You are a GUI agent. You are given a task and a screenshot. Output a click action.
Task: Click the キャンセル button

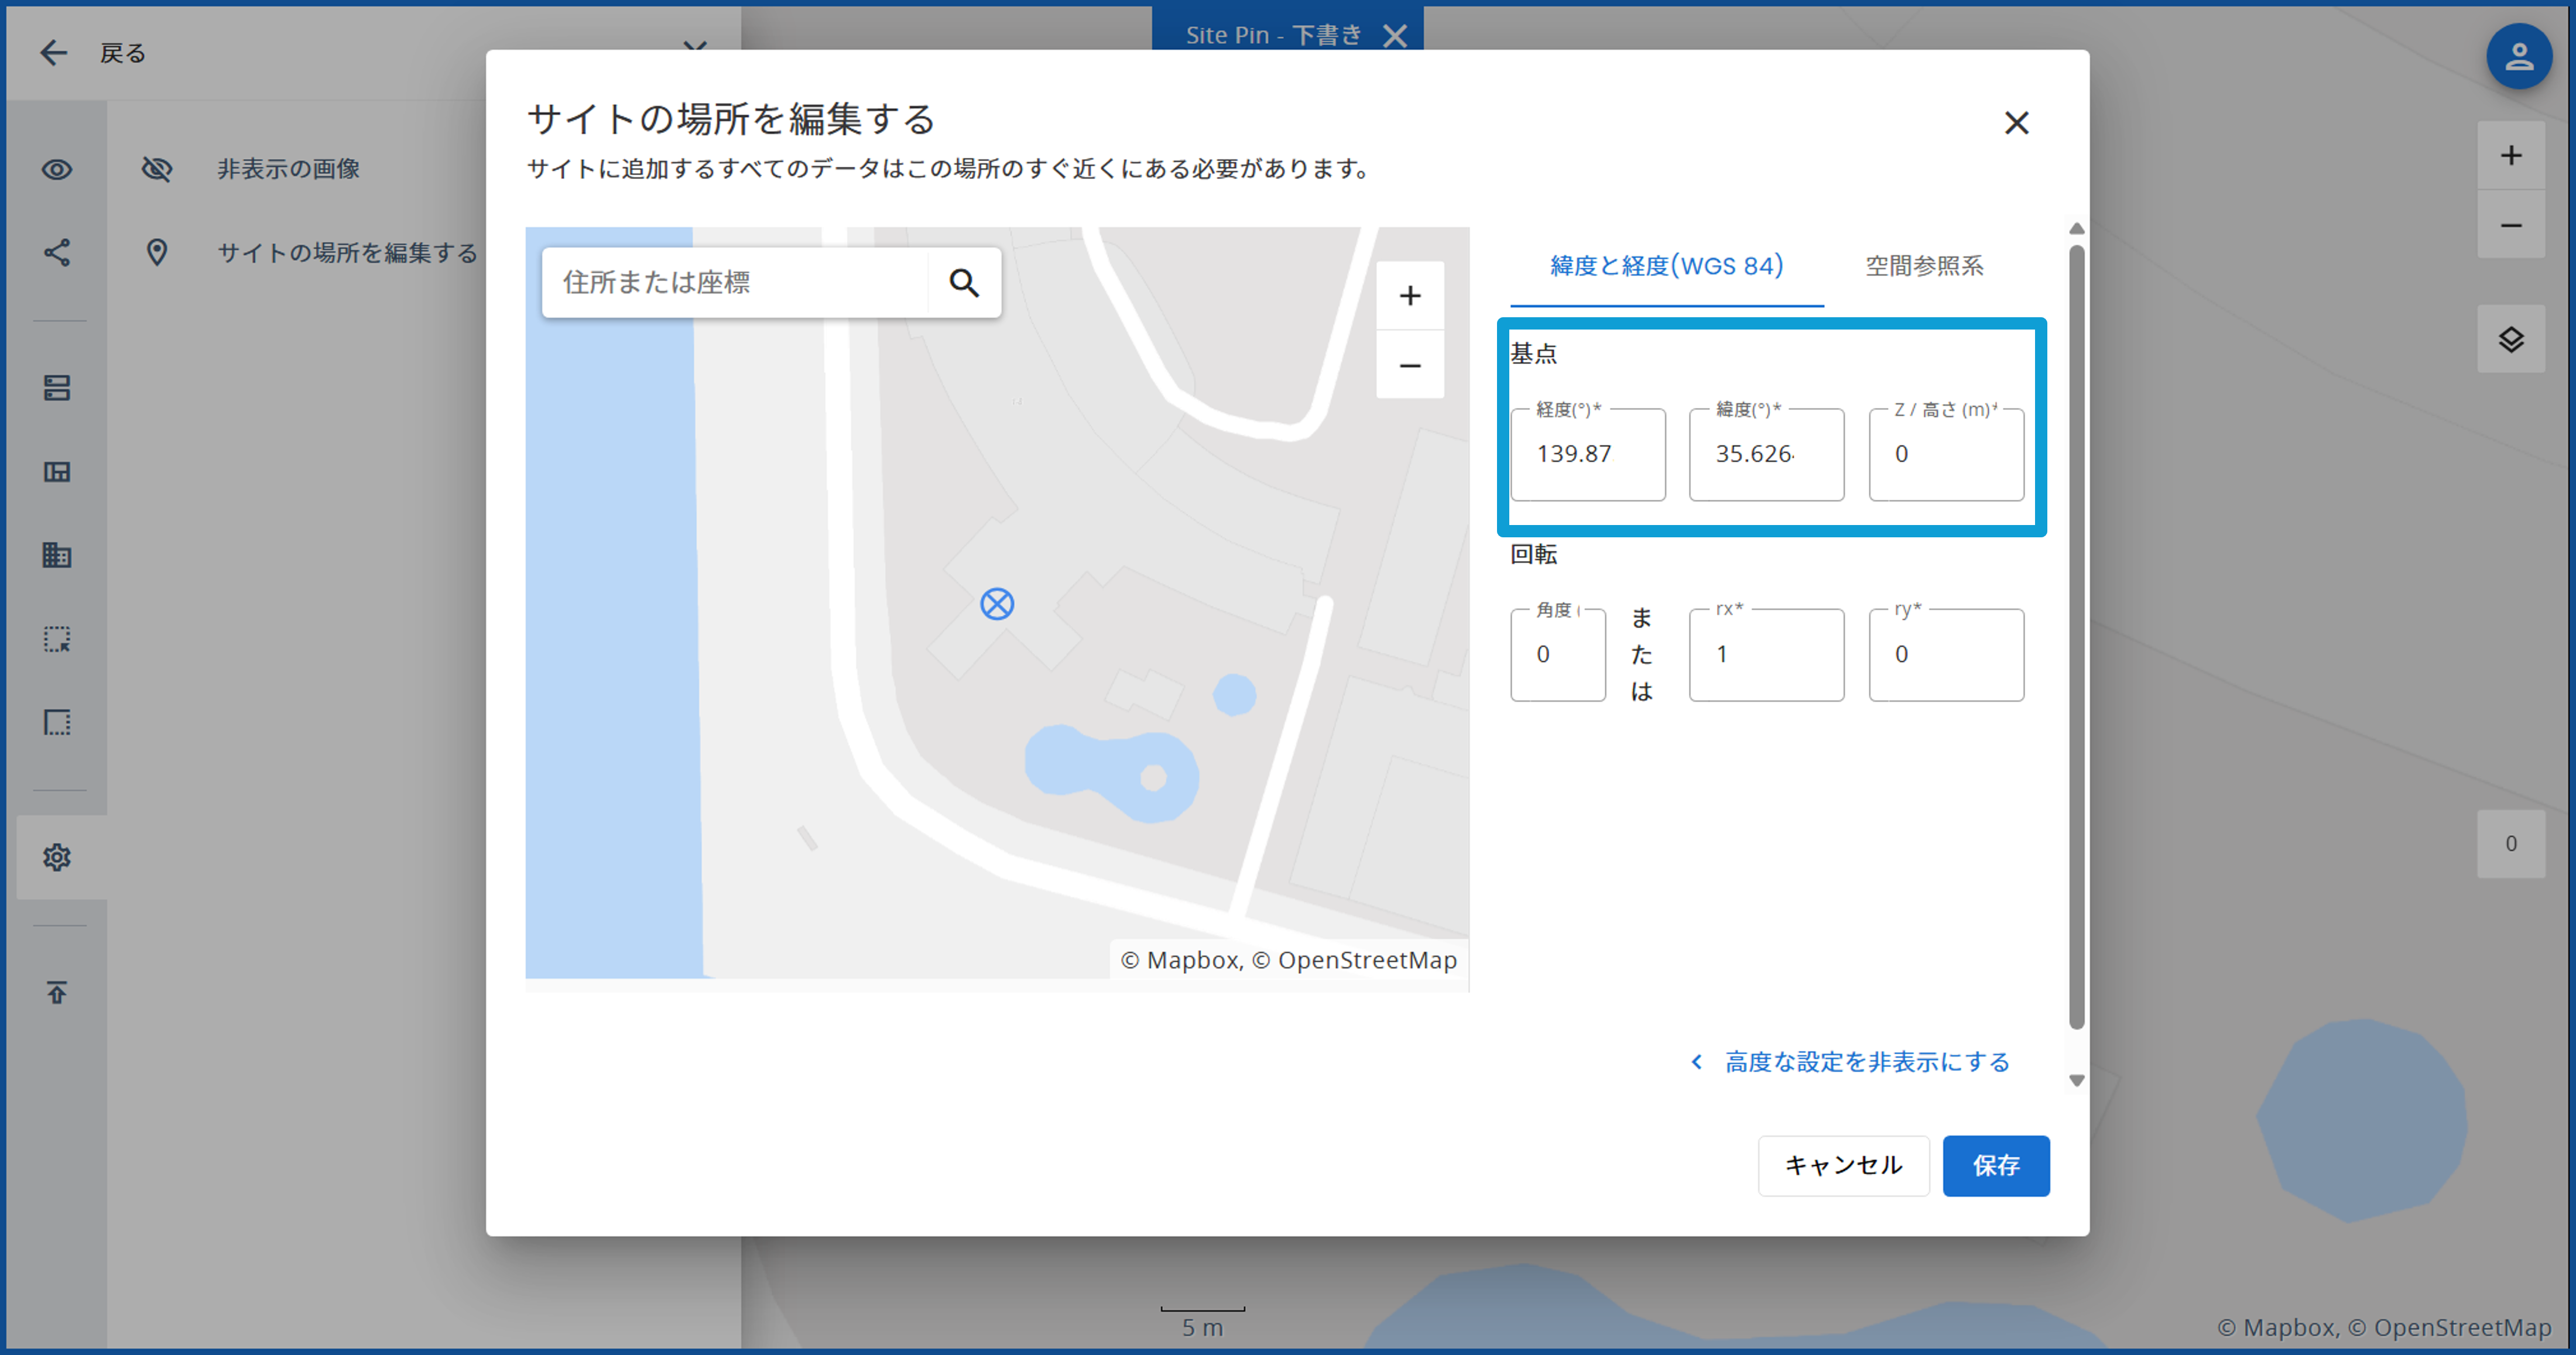(1843, 1166)
